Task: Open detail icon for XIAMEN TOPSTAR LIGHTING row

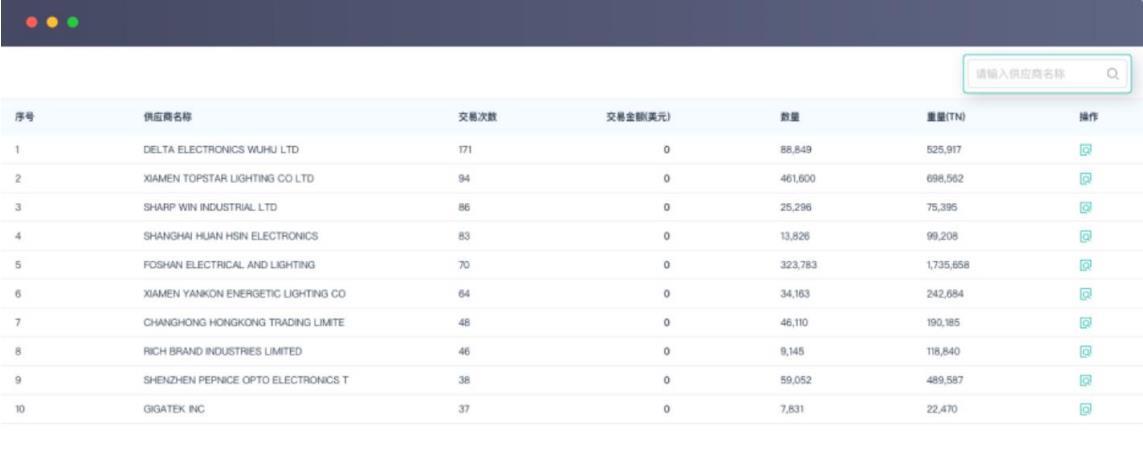Action: tap(1085, 178)
